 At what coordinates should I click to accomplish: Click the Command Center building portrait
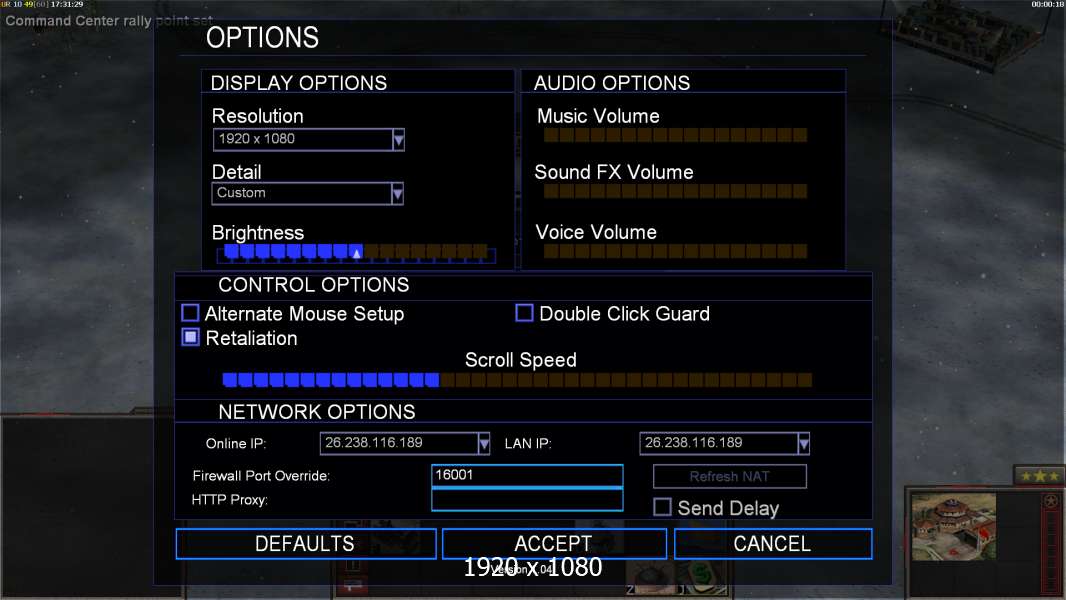pos(953,527)
